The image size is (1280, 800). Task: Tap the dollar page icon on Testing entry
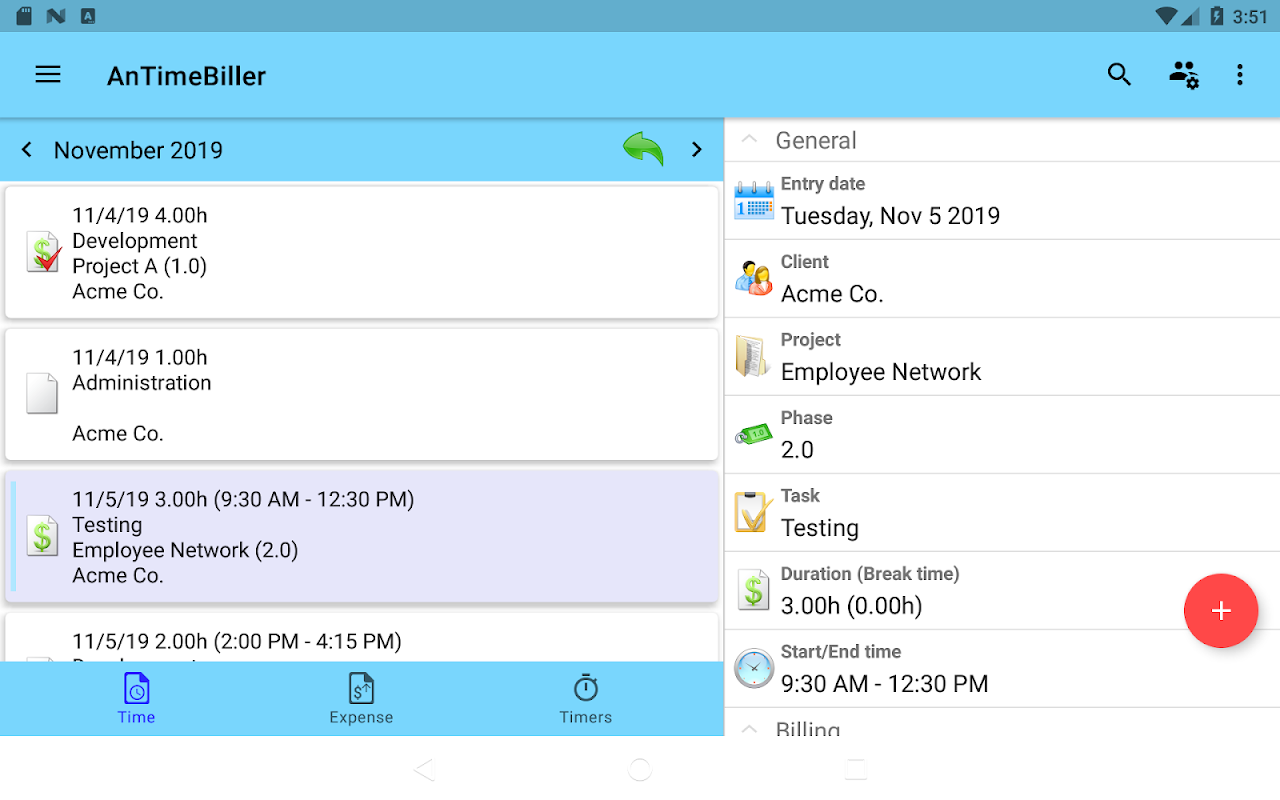42,535
